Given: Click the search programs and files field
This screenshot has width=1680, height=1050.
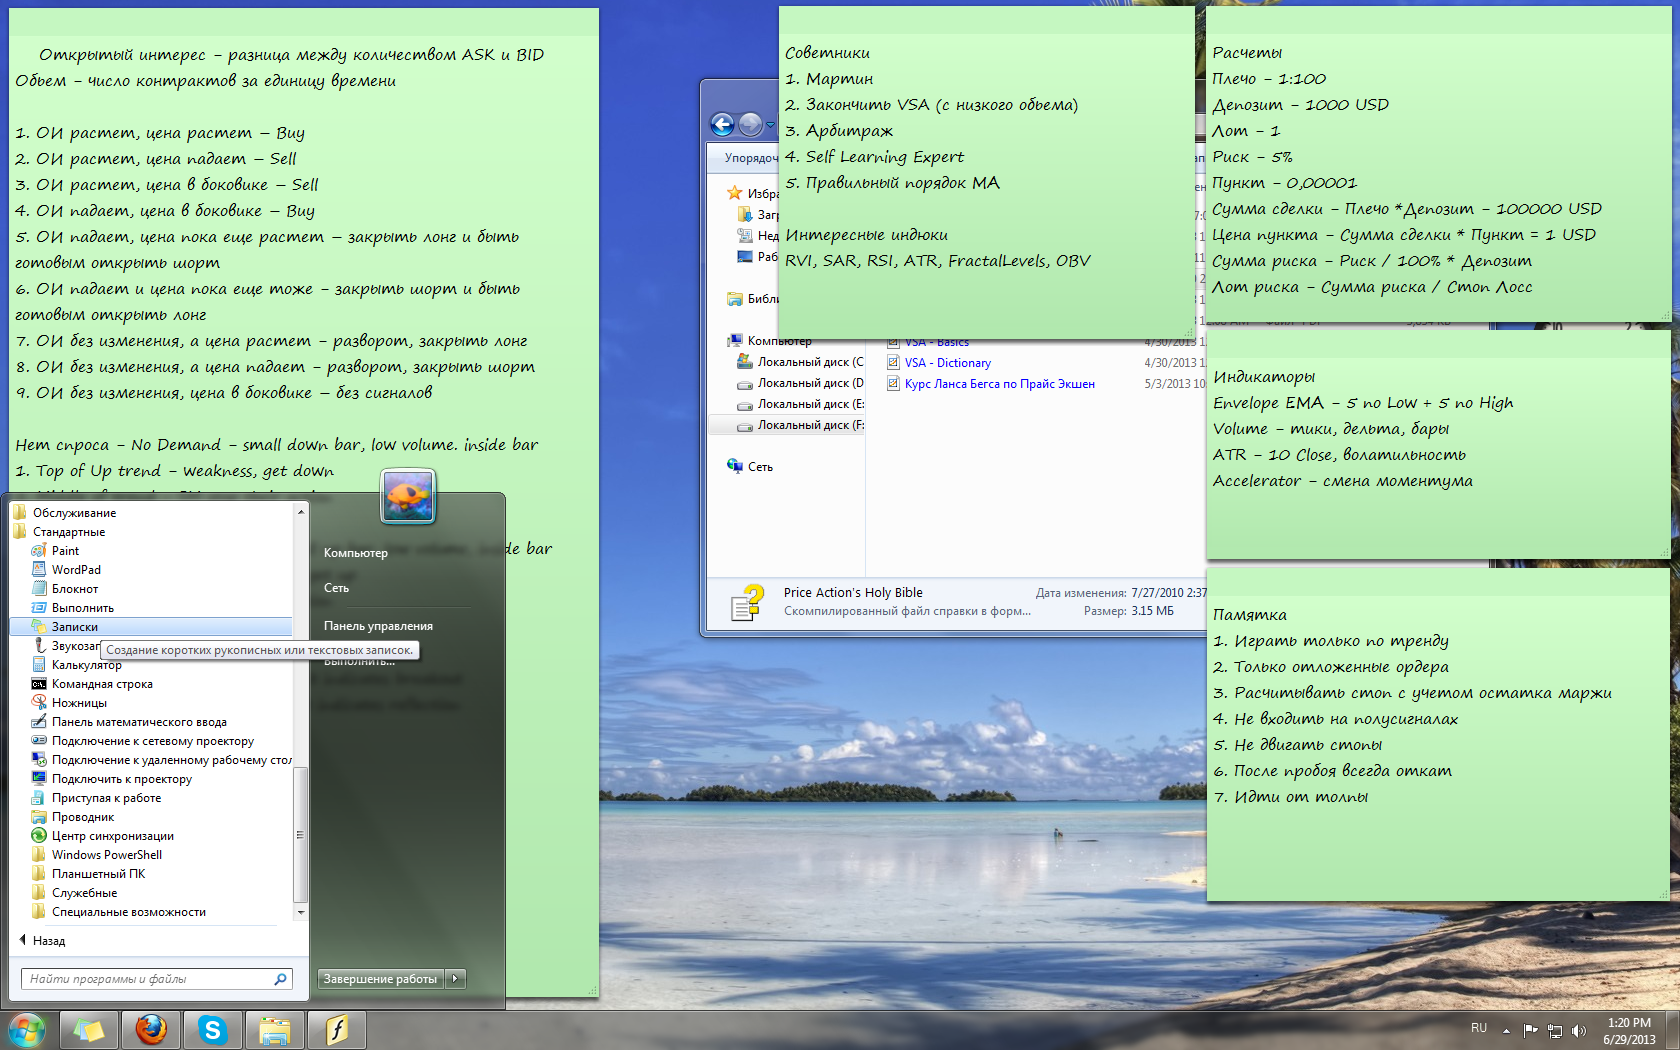Looking at the screenshot, I should tap(157, 979).
